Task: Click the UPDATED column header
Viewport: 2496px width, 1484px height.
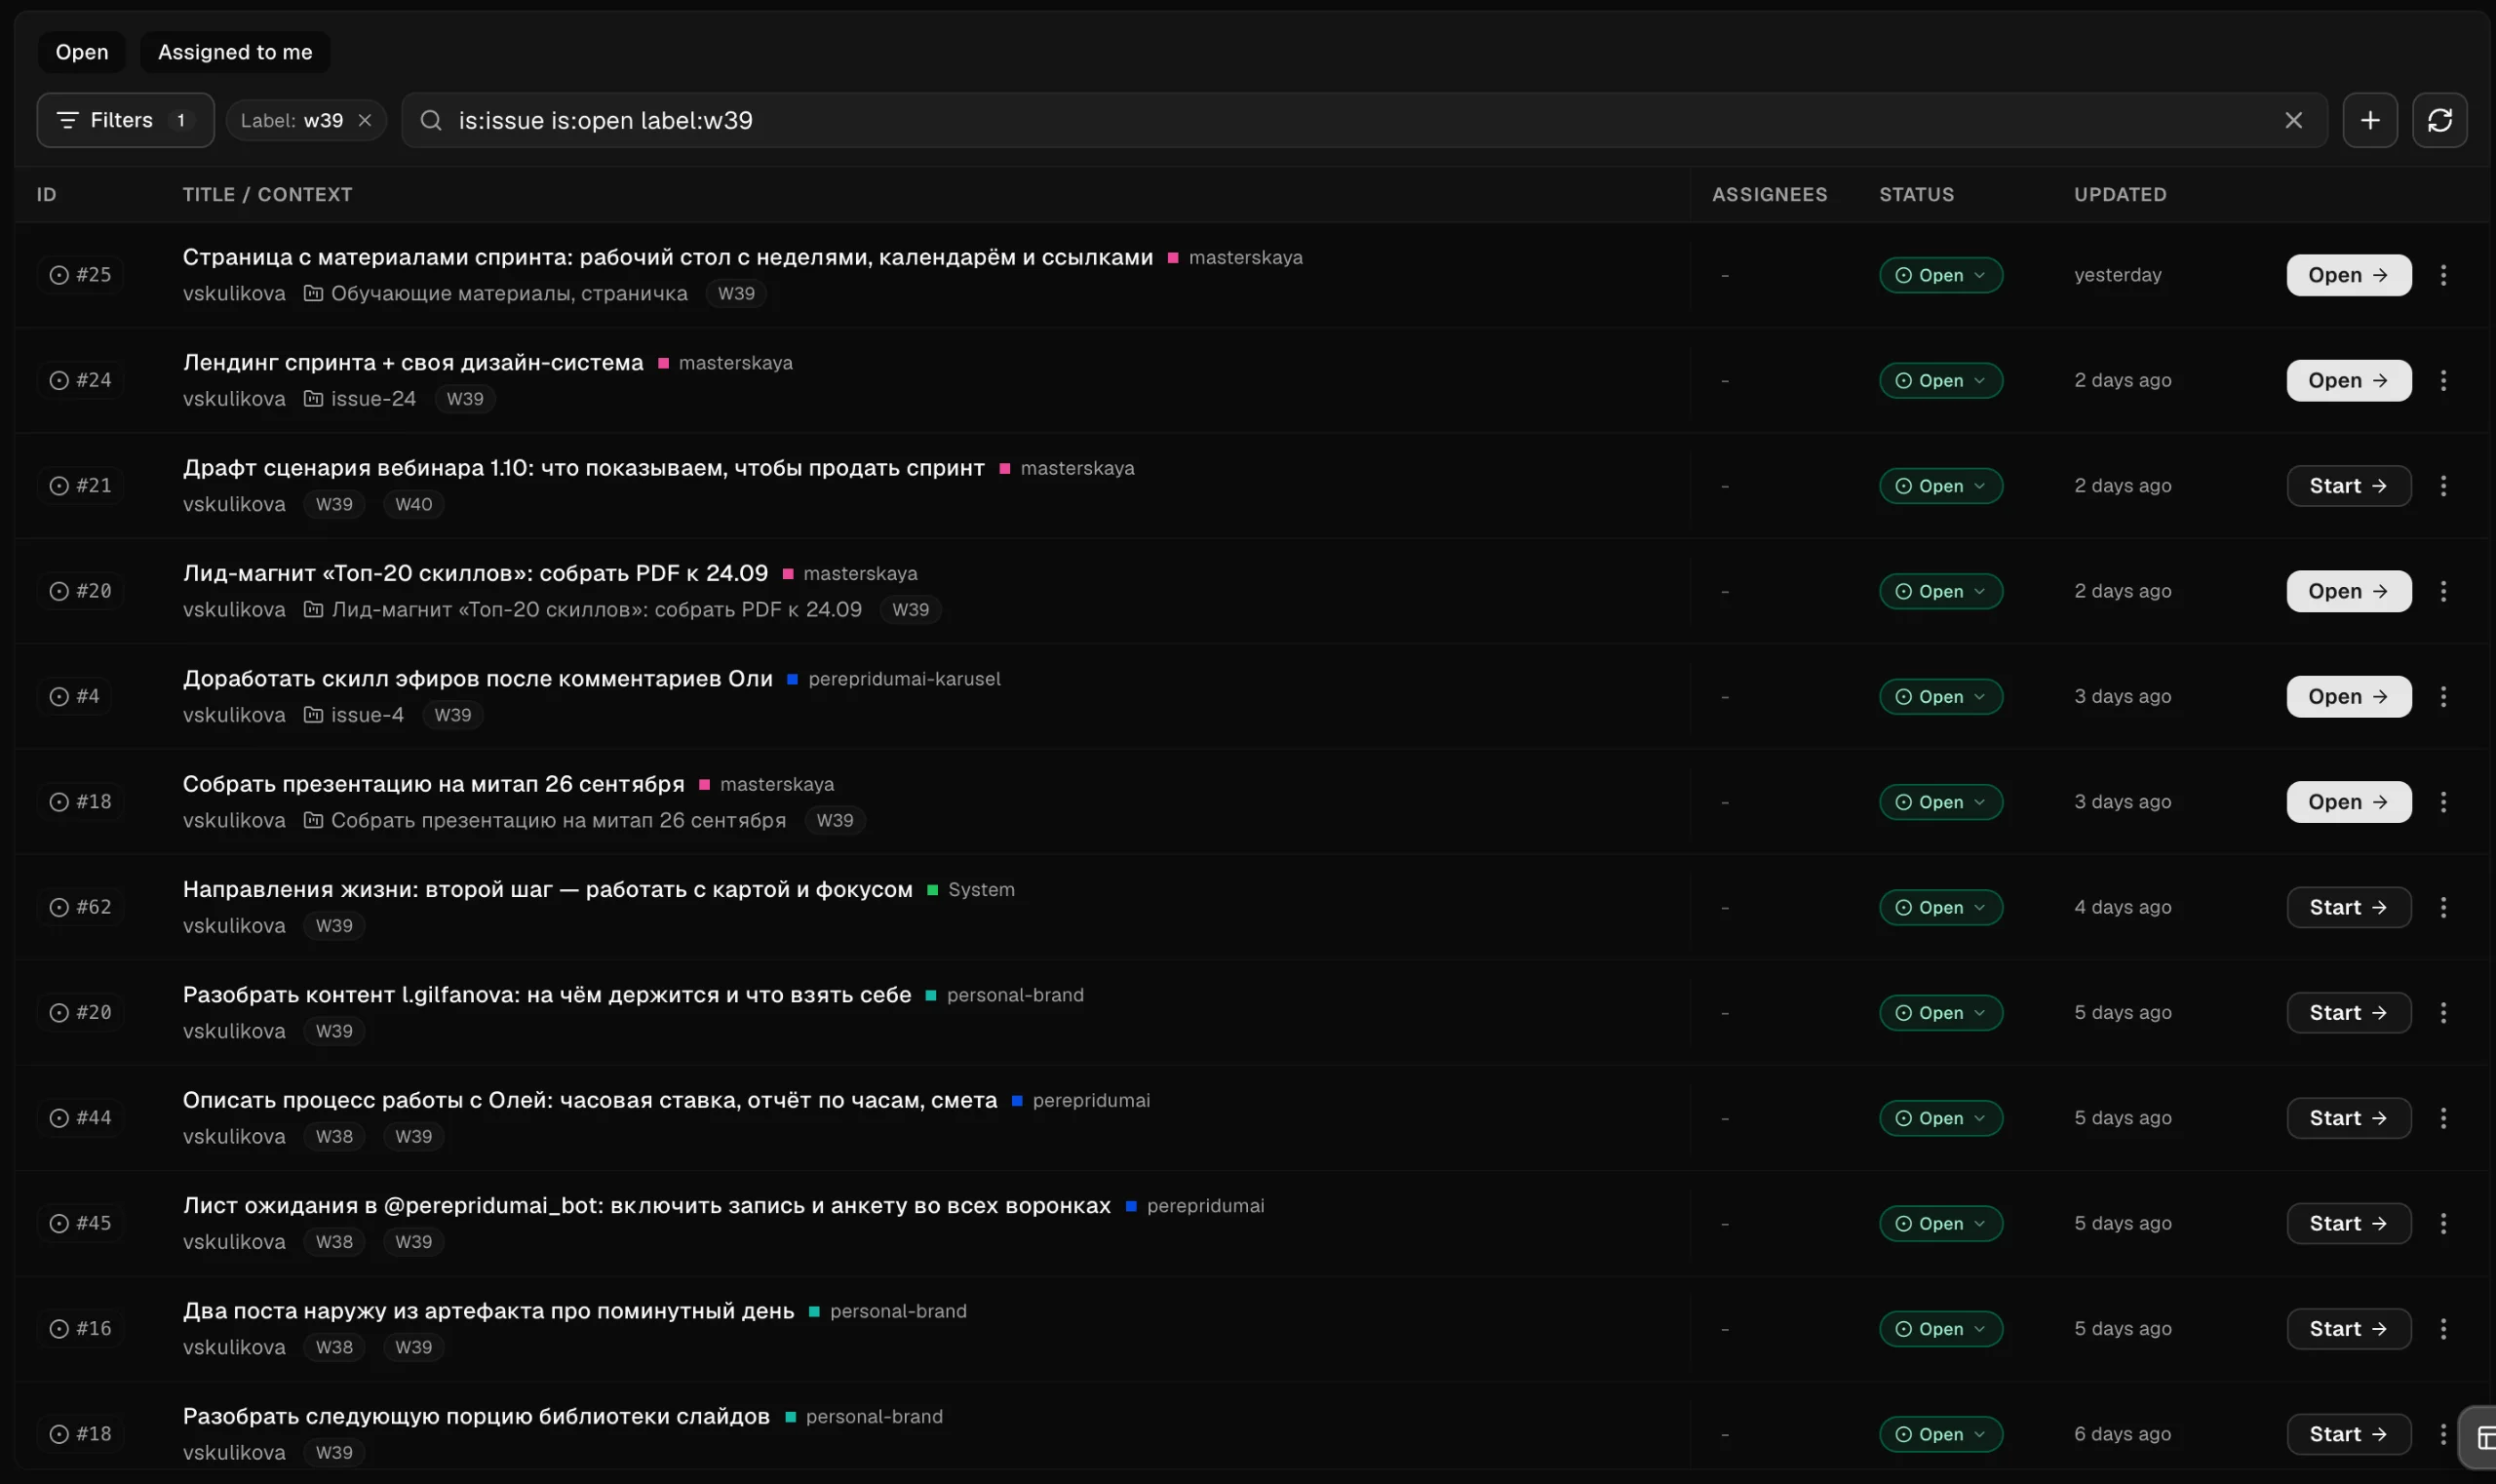Action: click(x=2120, y=194)
